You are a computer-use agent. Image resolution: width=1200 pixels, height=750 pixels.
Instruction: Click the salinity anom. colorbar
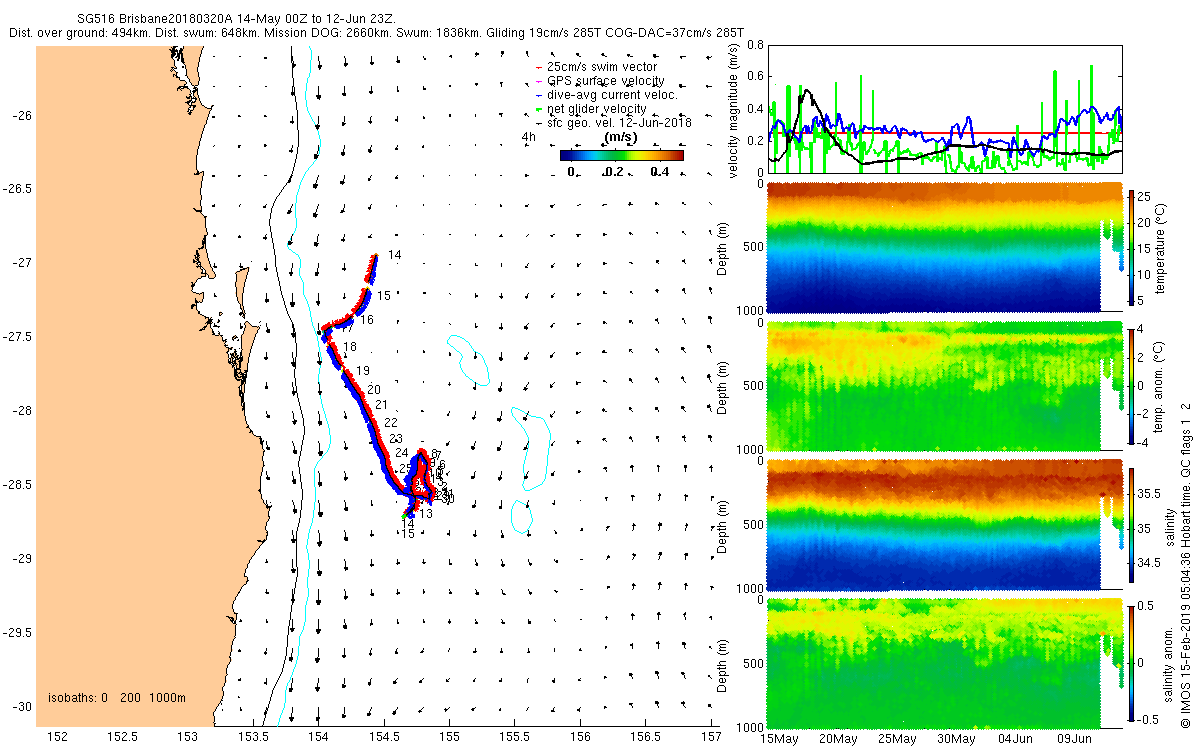[1133, 663]
